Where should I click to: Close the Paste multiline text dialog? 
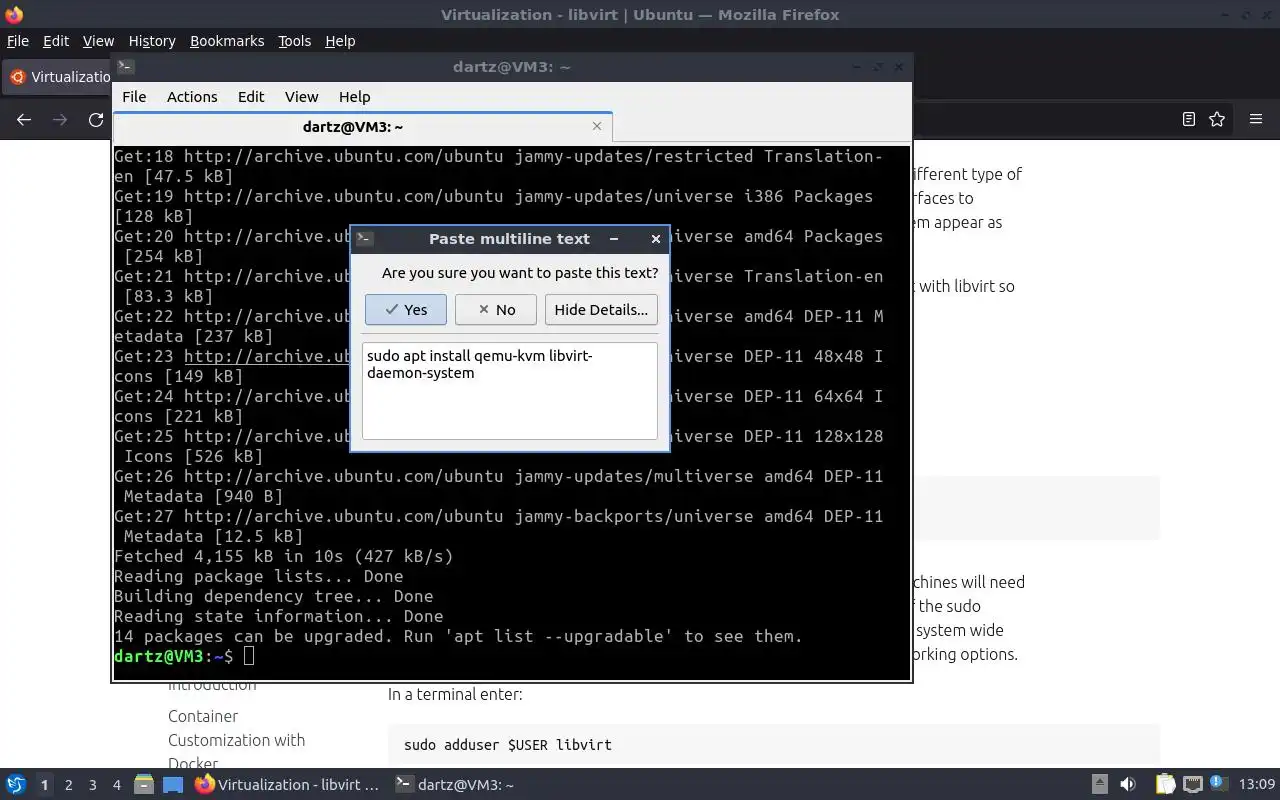pyautogui.click(x=655, y=239)
